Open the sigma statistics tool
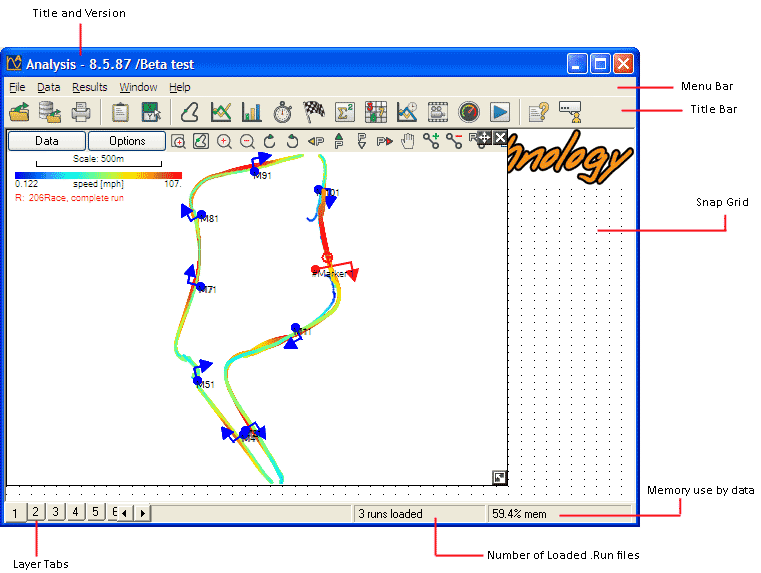761x573 pixels. coord(345,112)
